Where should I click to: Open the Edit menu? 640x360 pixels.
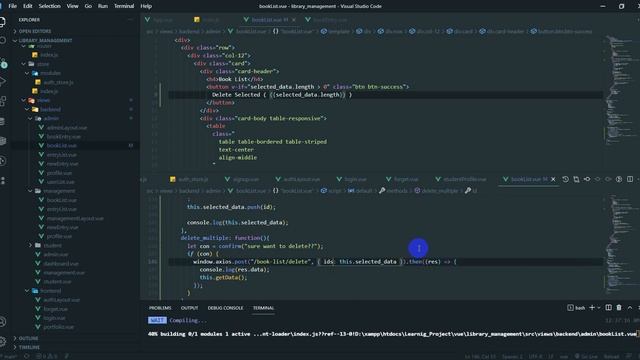point(27,6)
